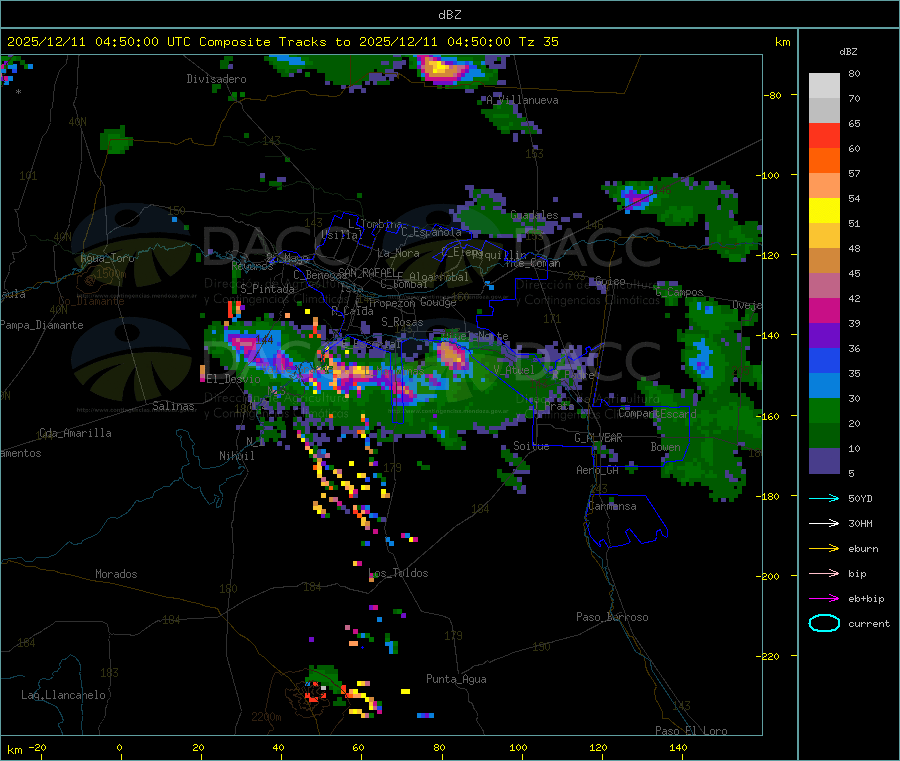Click the purple-gray 10 dBZ swatch
The image size is (900, 761).
point(824,461)
